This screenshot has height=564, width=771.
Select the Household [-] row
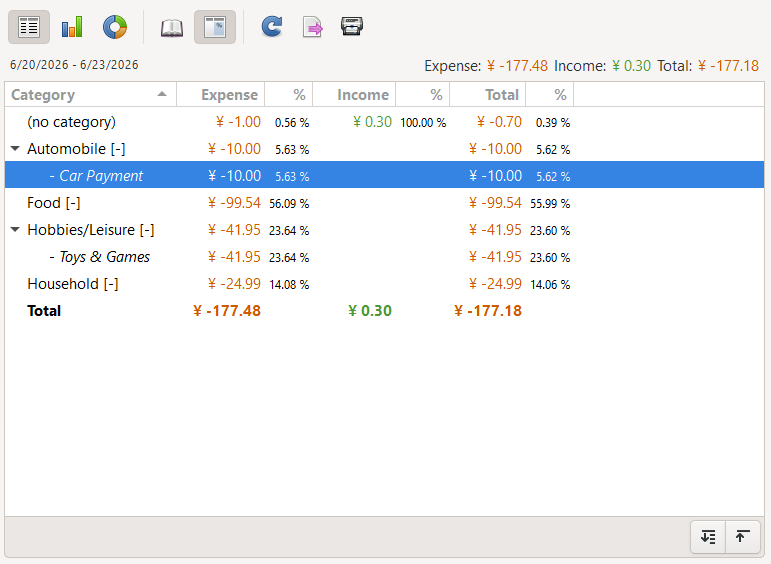tap(385, 284)
